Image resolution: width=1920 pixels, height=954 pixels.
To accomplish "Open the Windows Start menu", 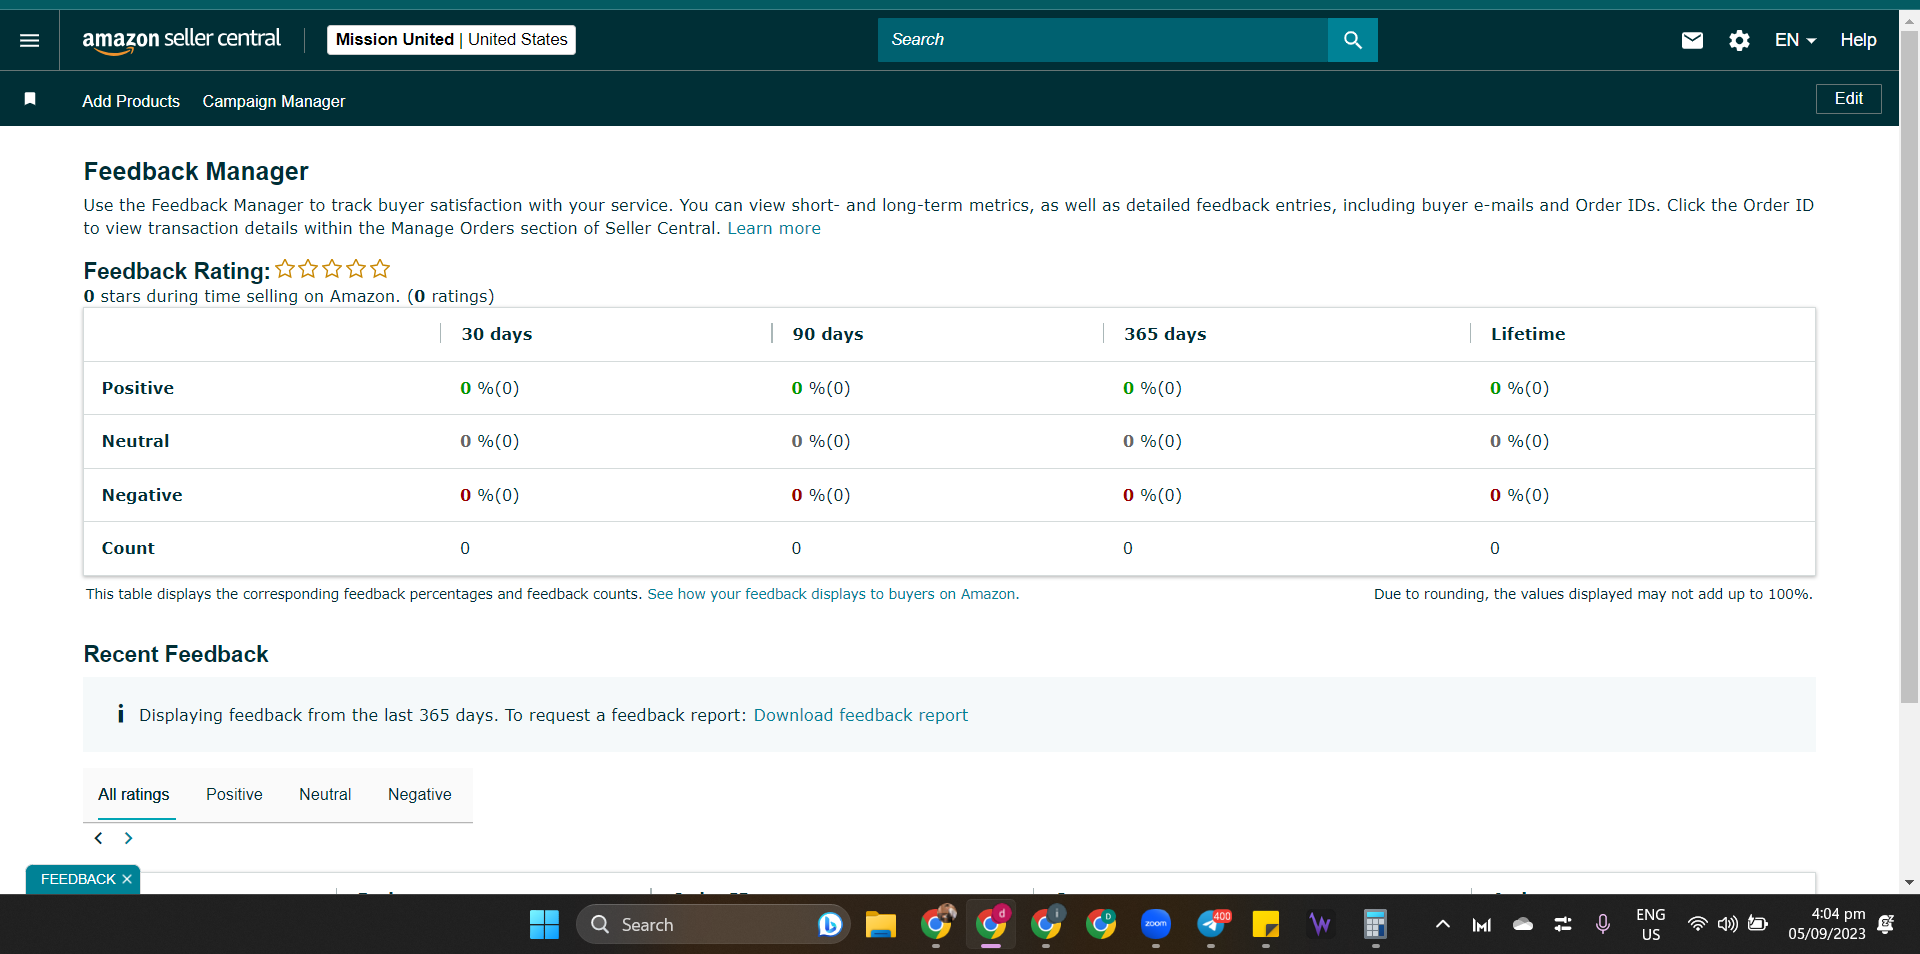I will click(x=544, y=925).
